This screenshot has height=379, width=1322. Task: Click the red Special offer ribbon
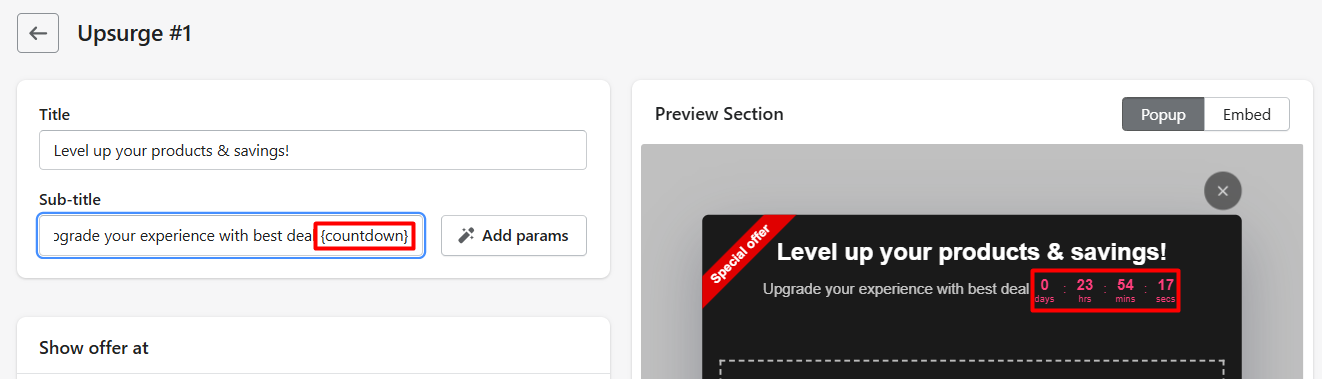(742, 257)
